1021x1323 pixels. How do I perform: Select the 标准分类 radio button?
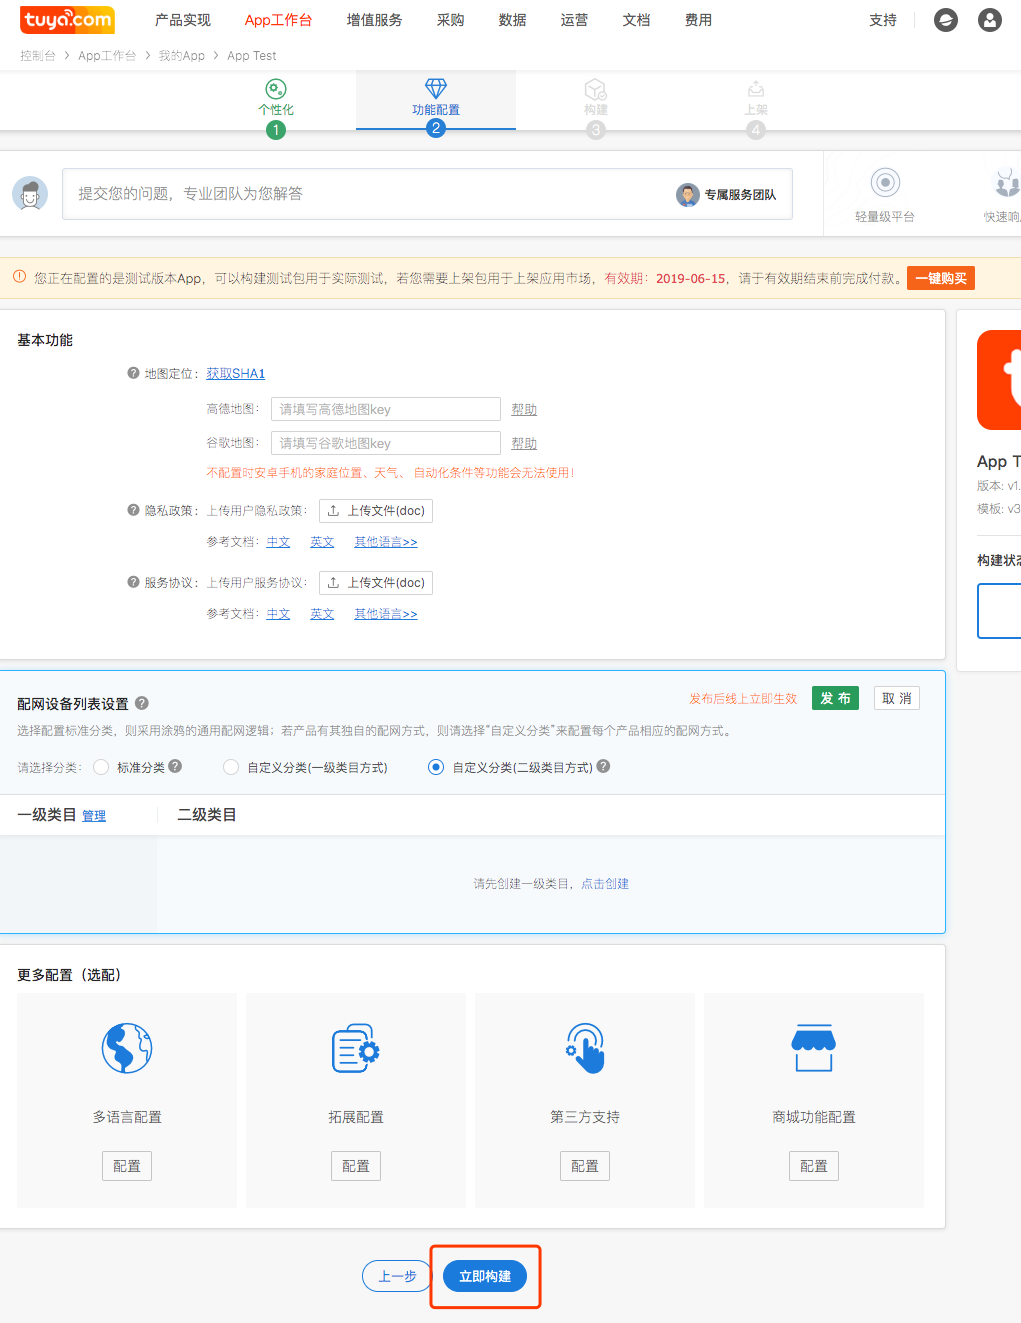click(101, 767)
